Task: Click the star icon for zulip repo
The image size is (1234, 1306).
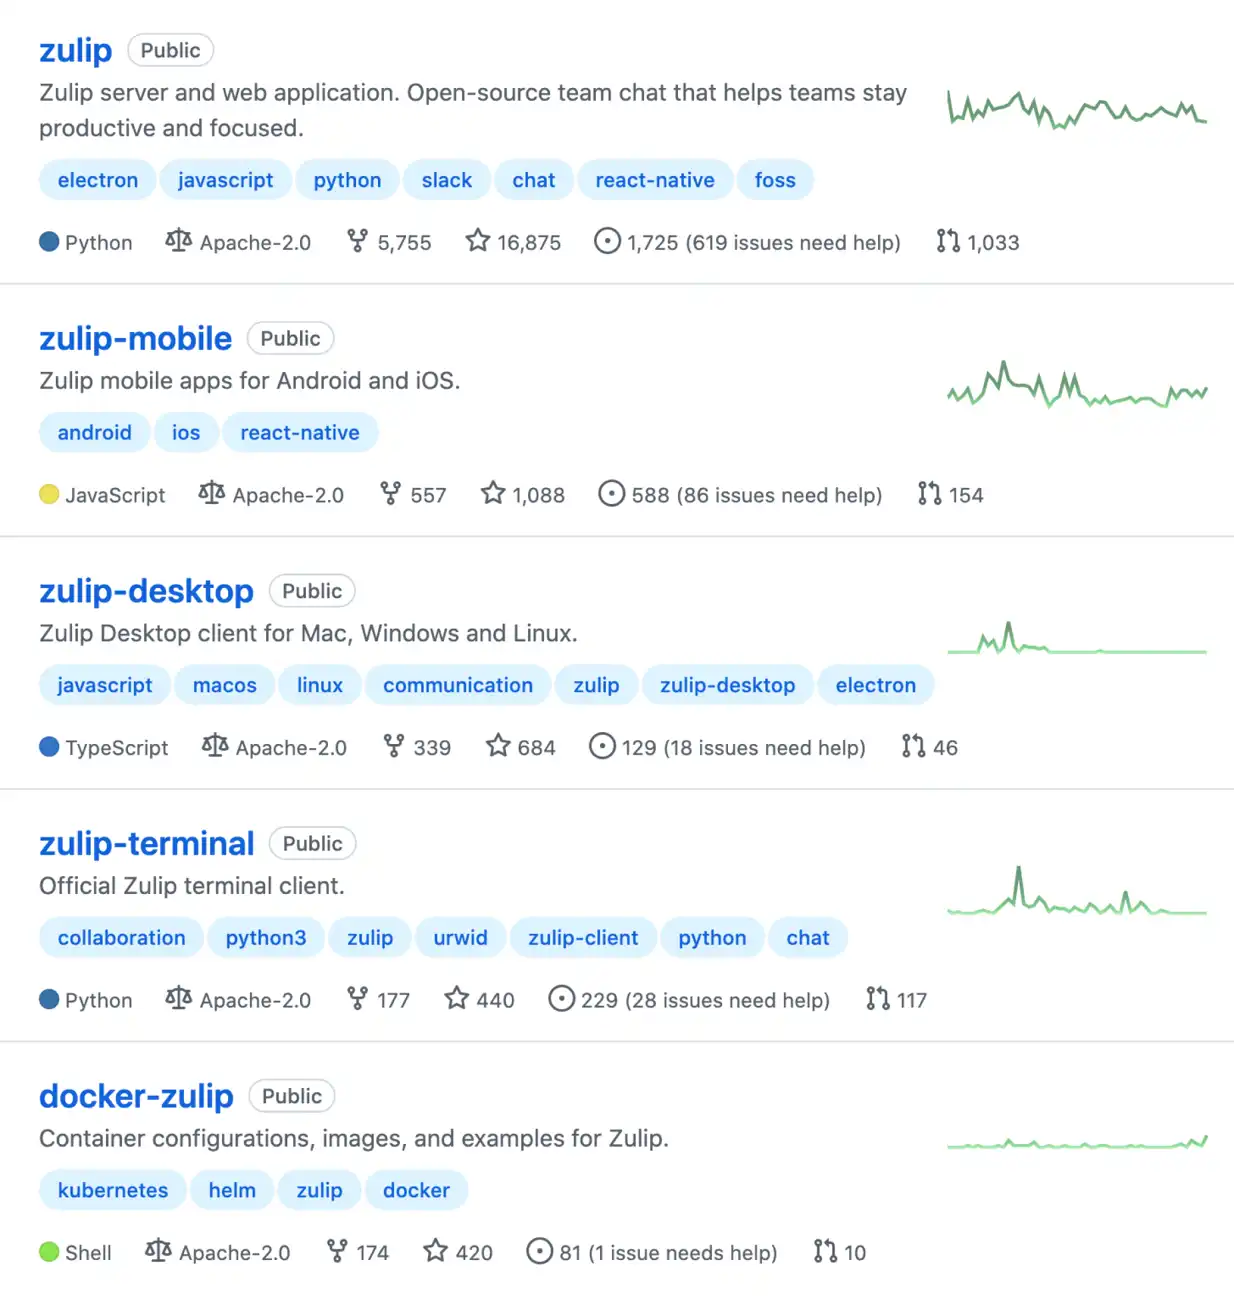Action: pos(478,241)
